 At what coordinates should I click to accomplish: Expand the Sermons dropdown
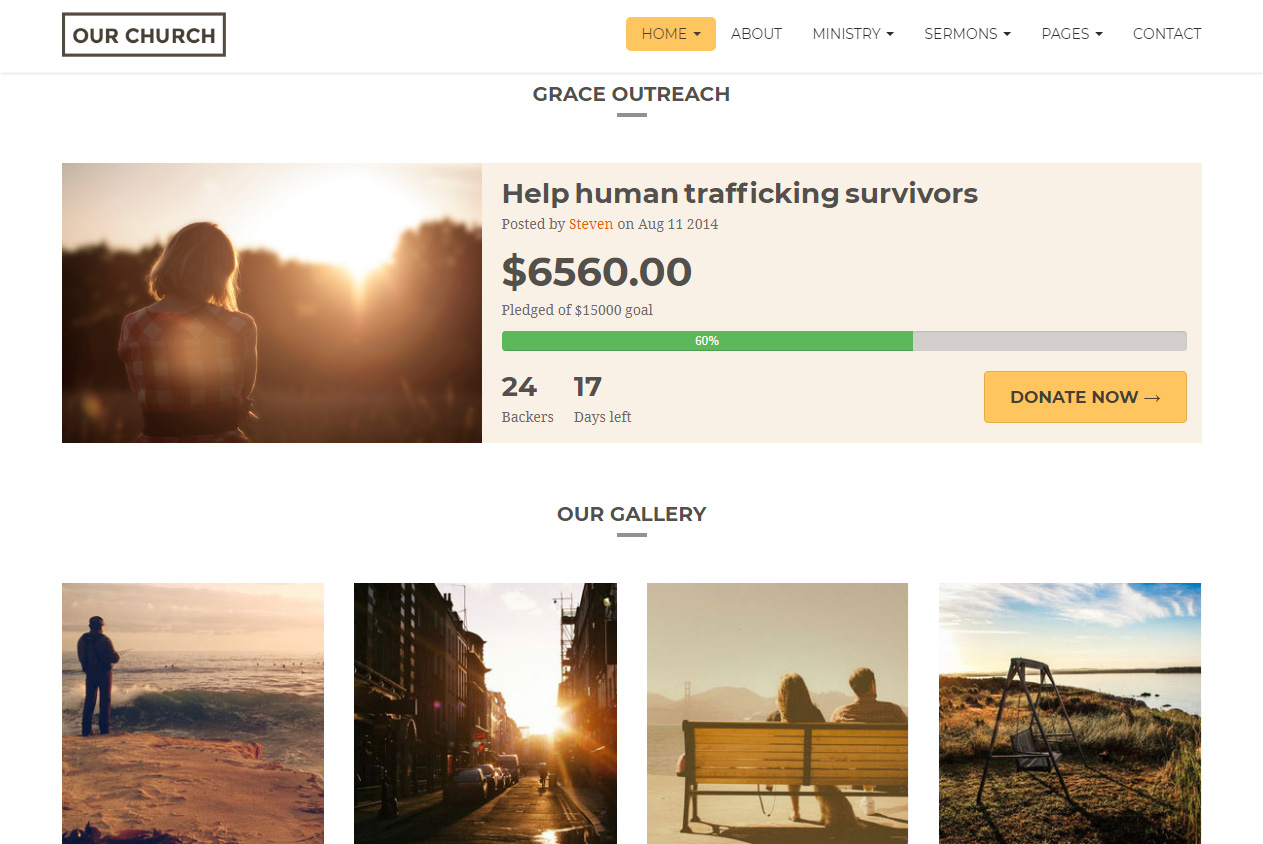967,34
